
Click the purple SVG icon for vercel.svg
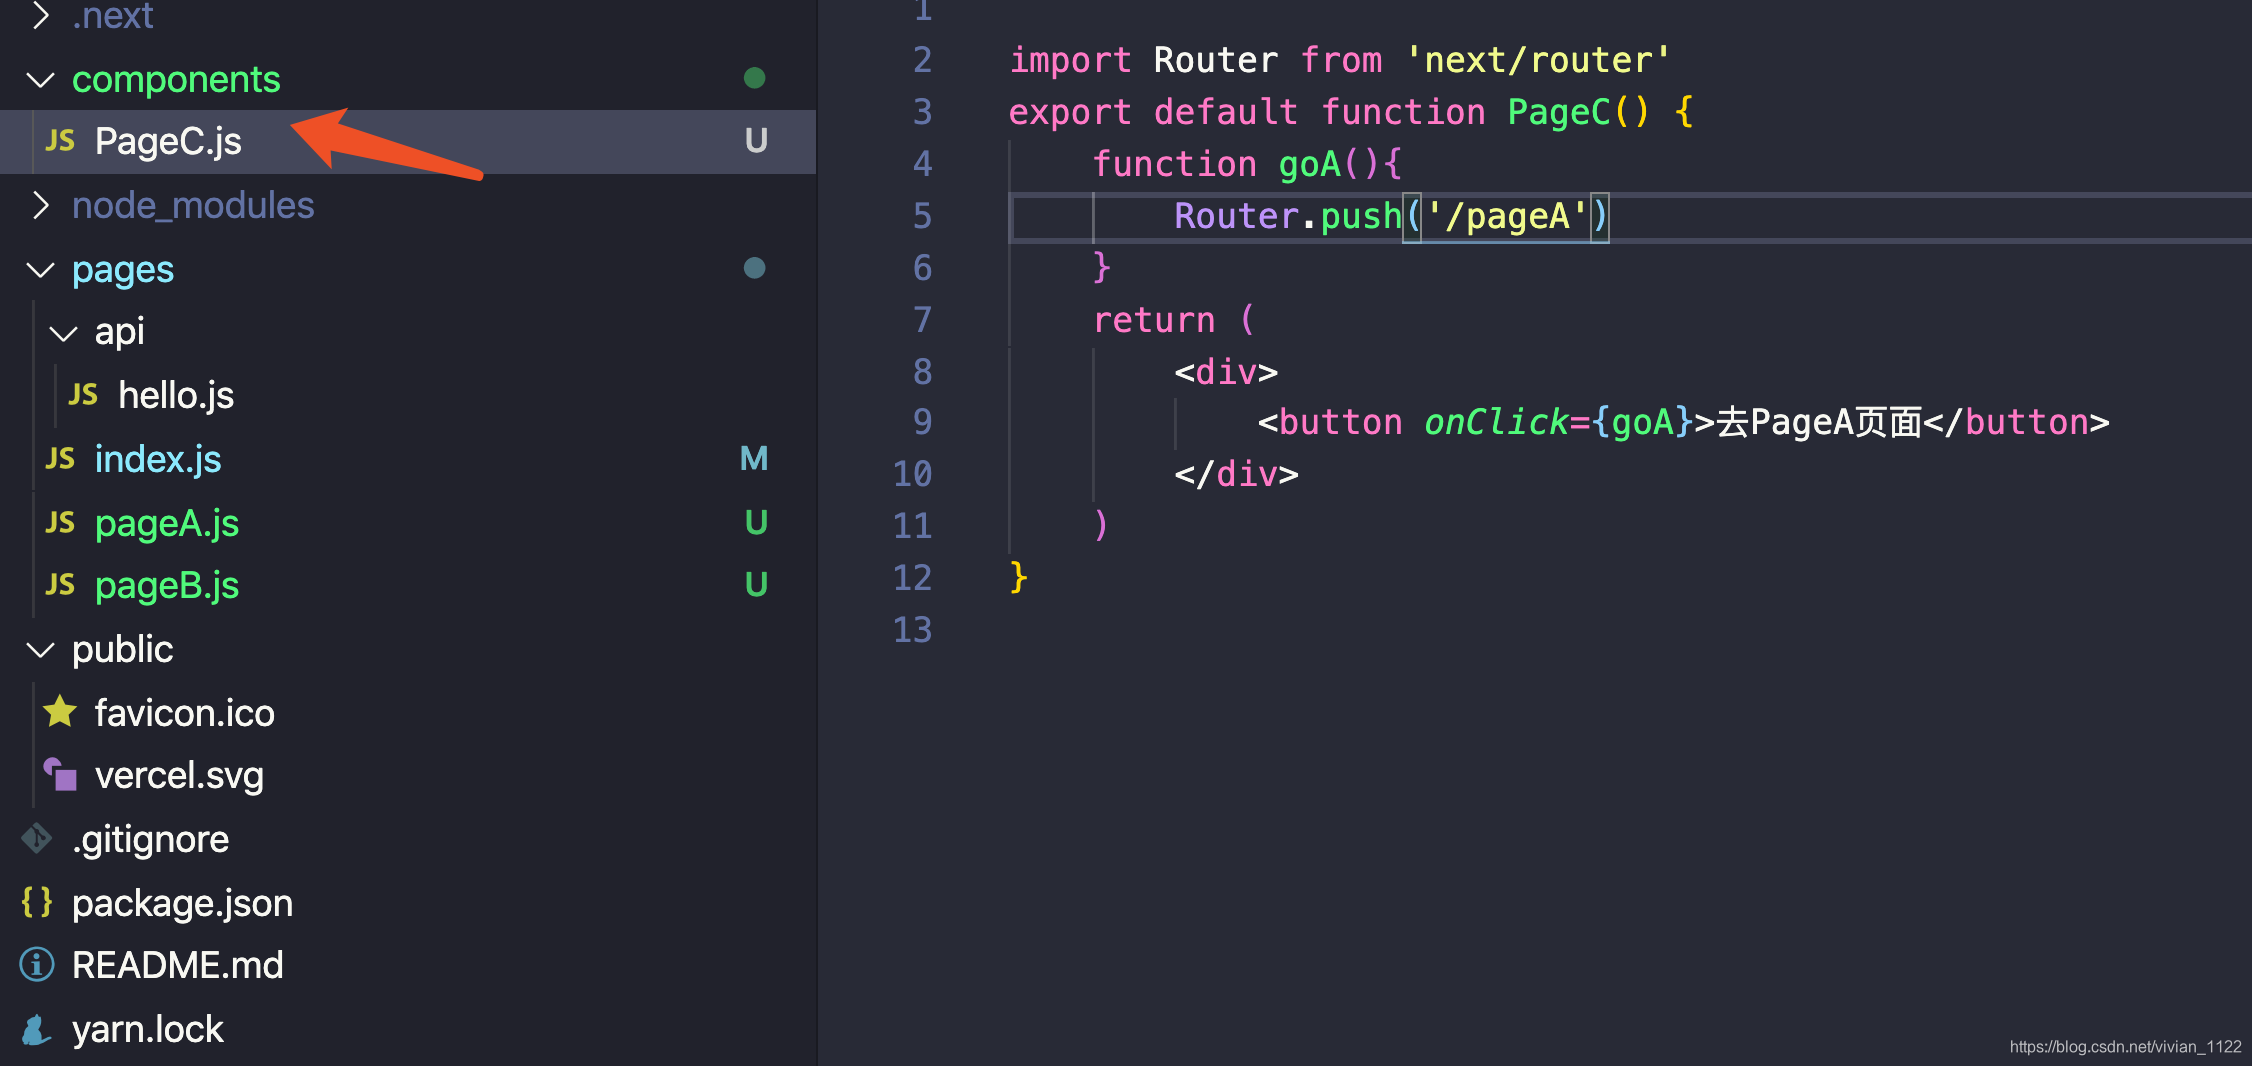(x=60, y=775)
